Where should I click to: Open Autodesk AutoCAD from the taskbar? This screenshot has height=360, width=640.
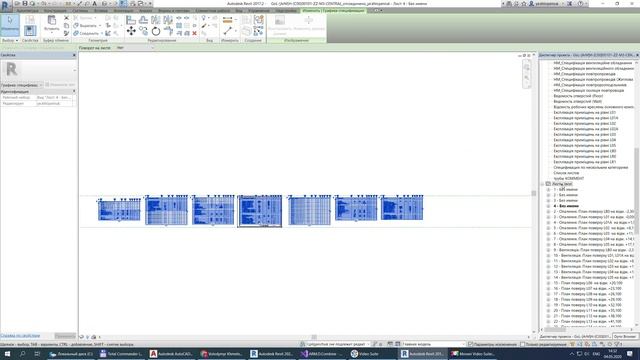pyautogui.click(x=171, y=354)
